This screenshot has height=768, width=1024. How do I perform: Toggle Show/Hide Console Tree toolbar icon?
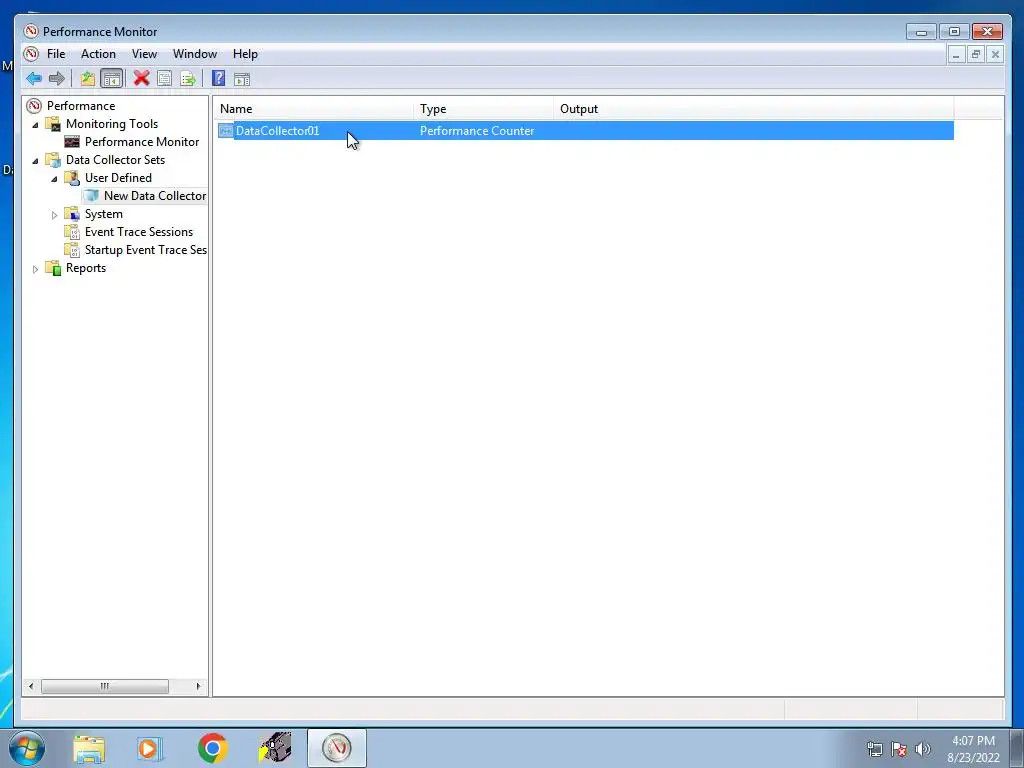point(112,79)
